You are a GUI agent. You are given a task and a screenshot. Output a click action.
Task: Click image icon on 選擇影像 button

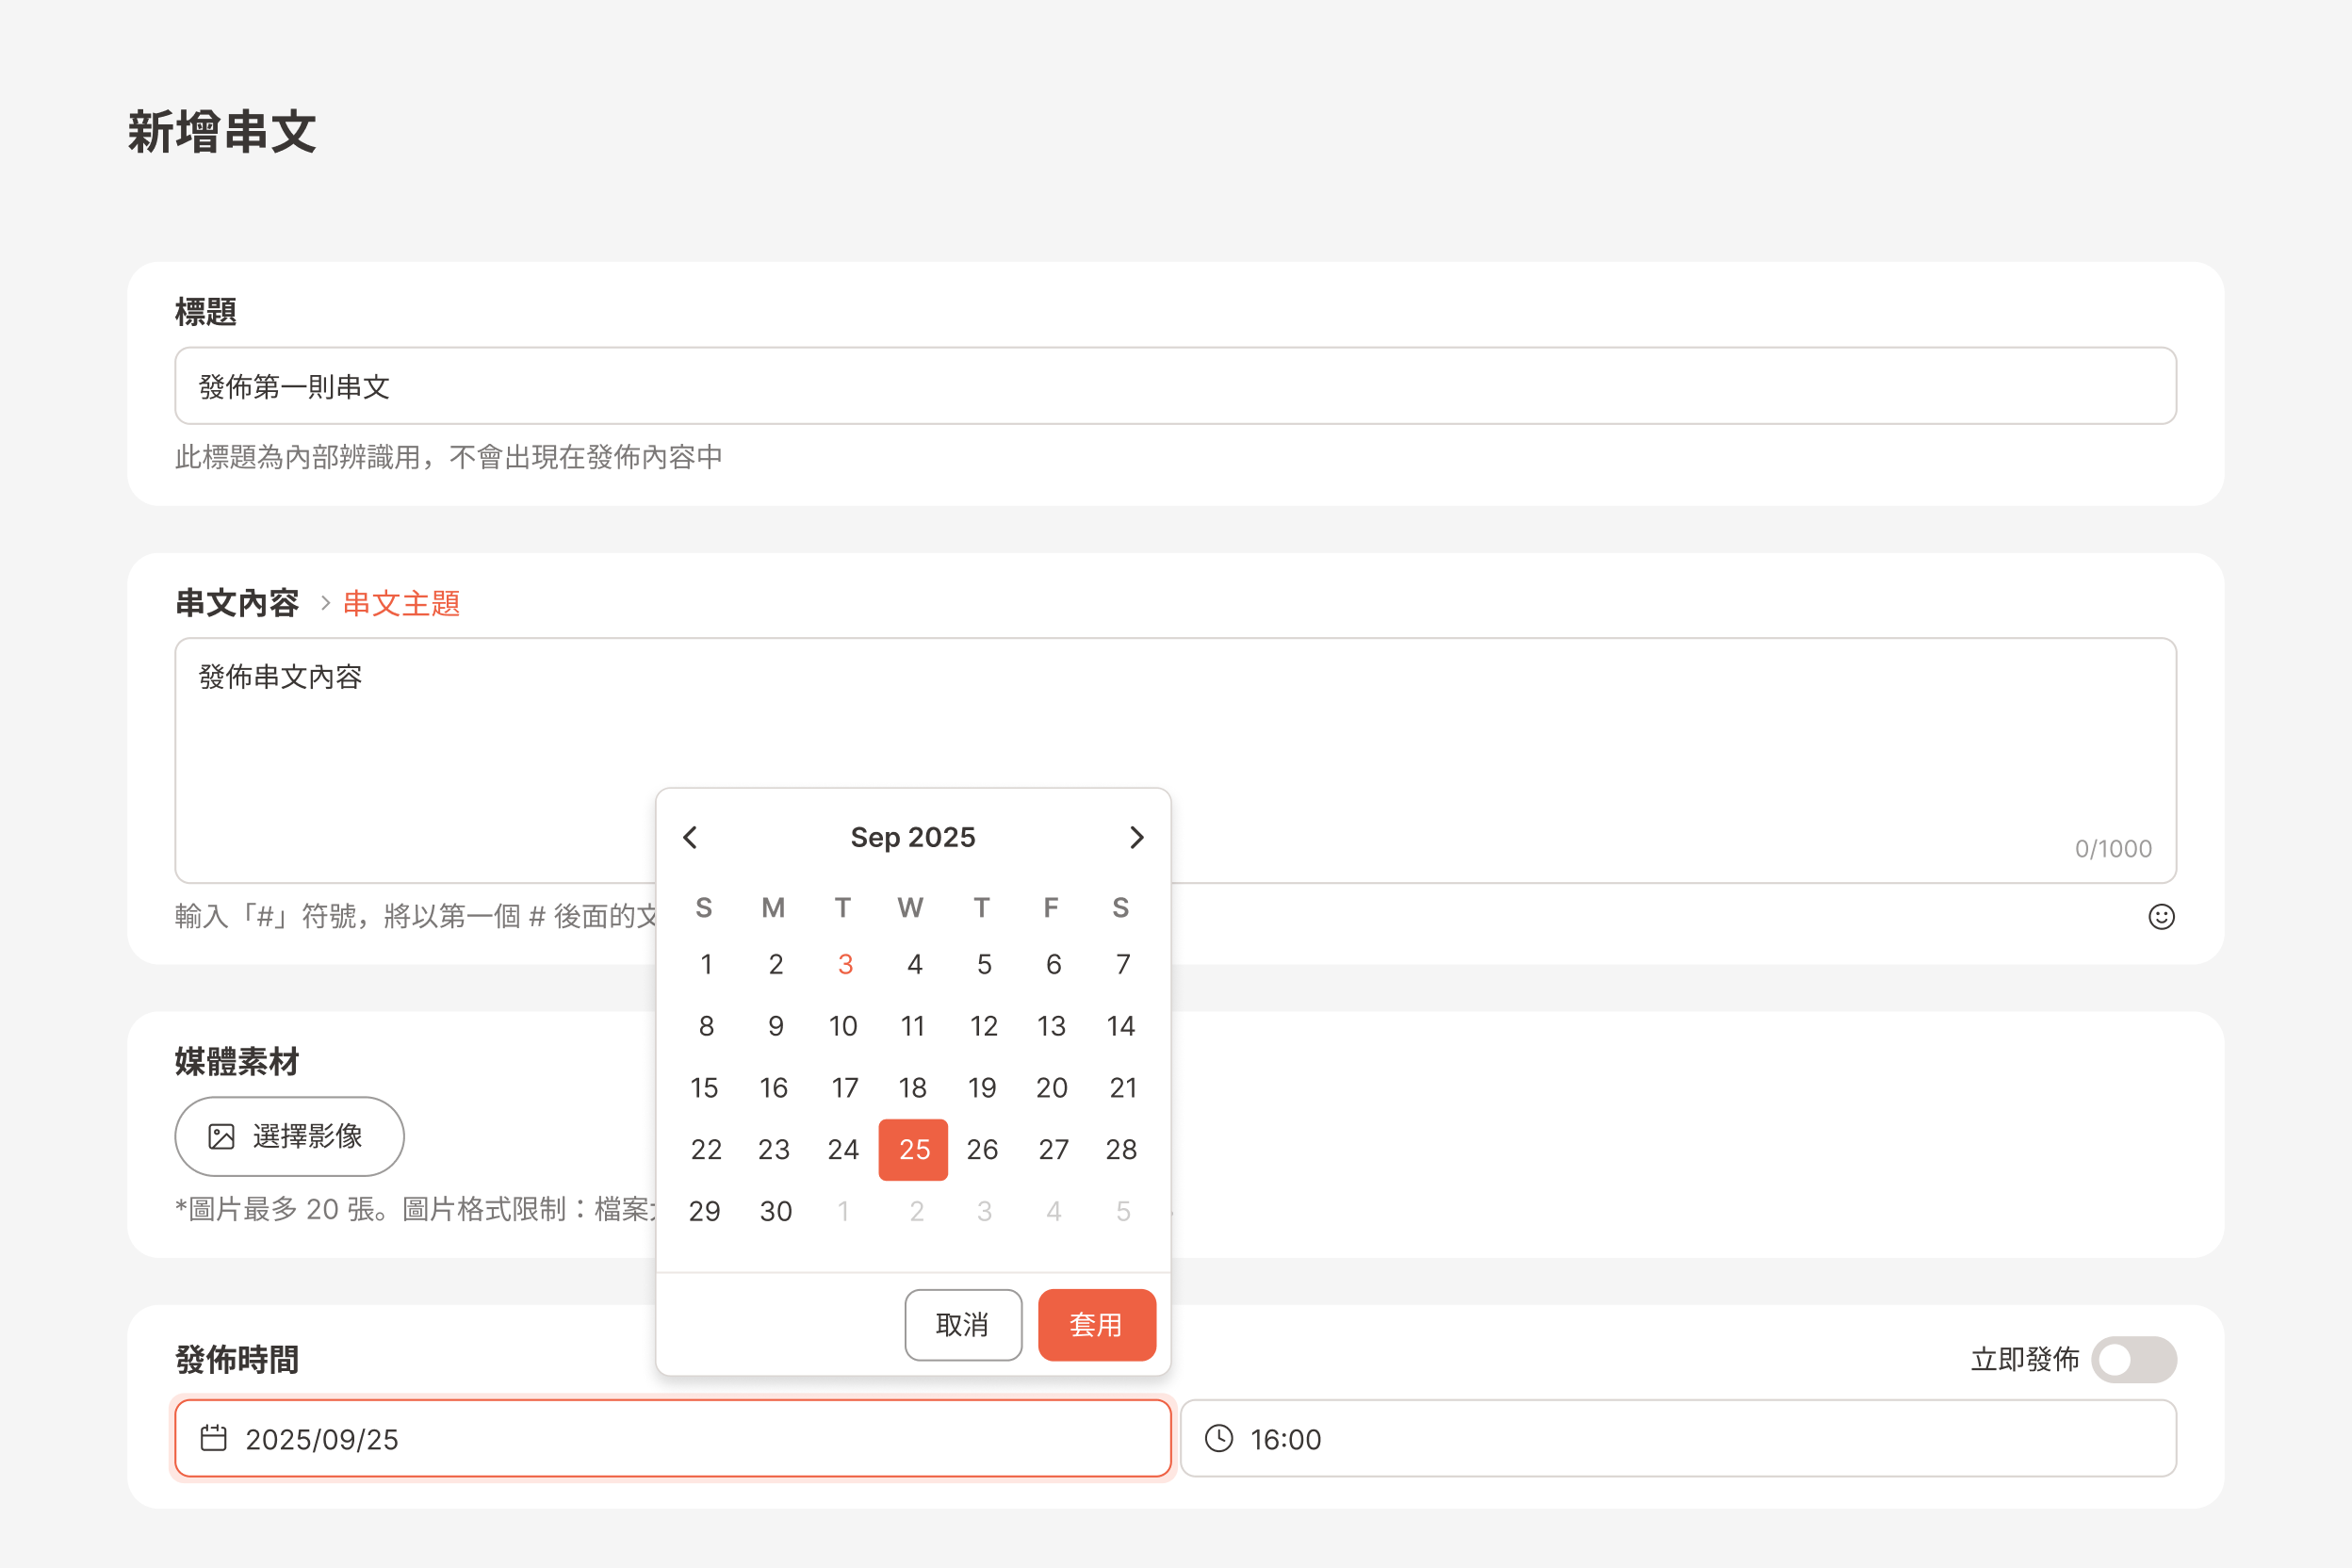tap(221, 1136)
